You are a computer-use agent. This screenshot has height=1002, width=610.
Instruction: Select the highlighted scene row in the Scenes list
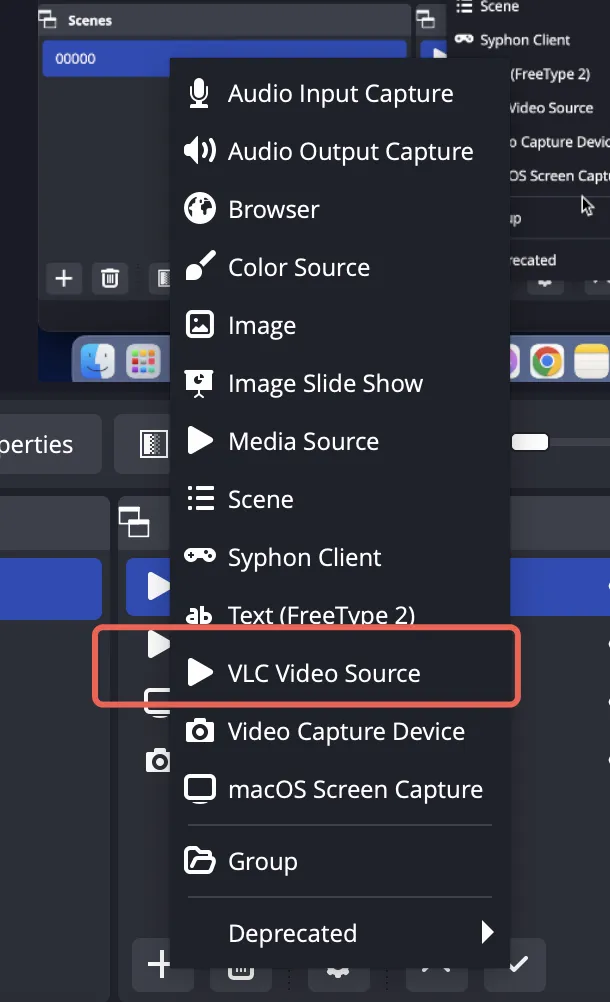51,589
